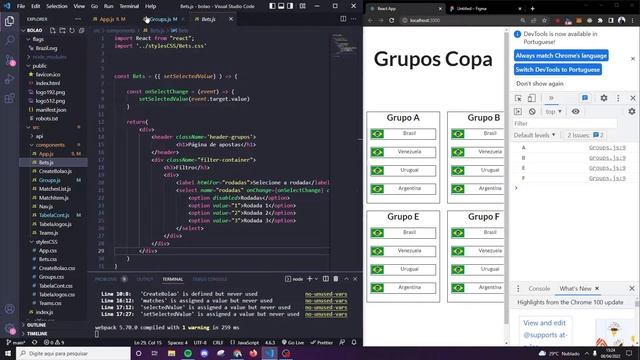
Task: Open File Explorer from taskbar
Action: click(x=171, y=353)
